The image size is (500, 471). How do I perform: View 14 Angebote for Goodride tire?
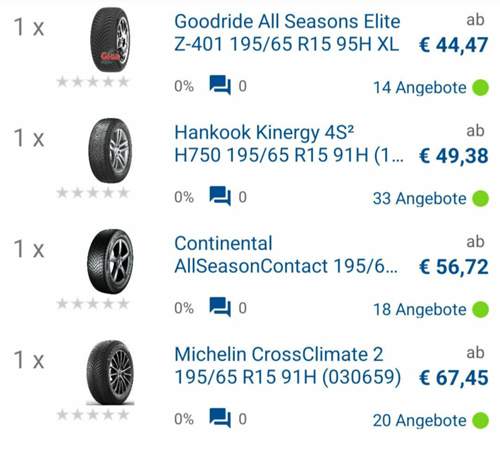pos(420,88)
